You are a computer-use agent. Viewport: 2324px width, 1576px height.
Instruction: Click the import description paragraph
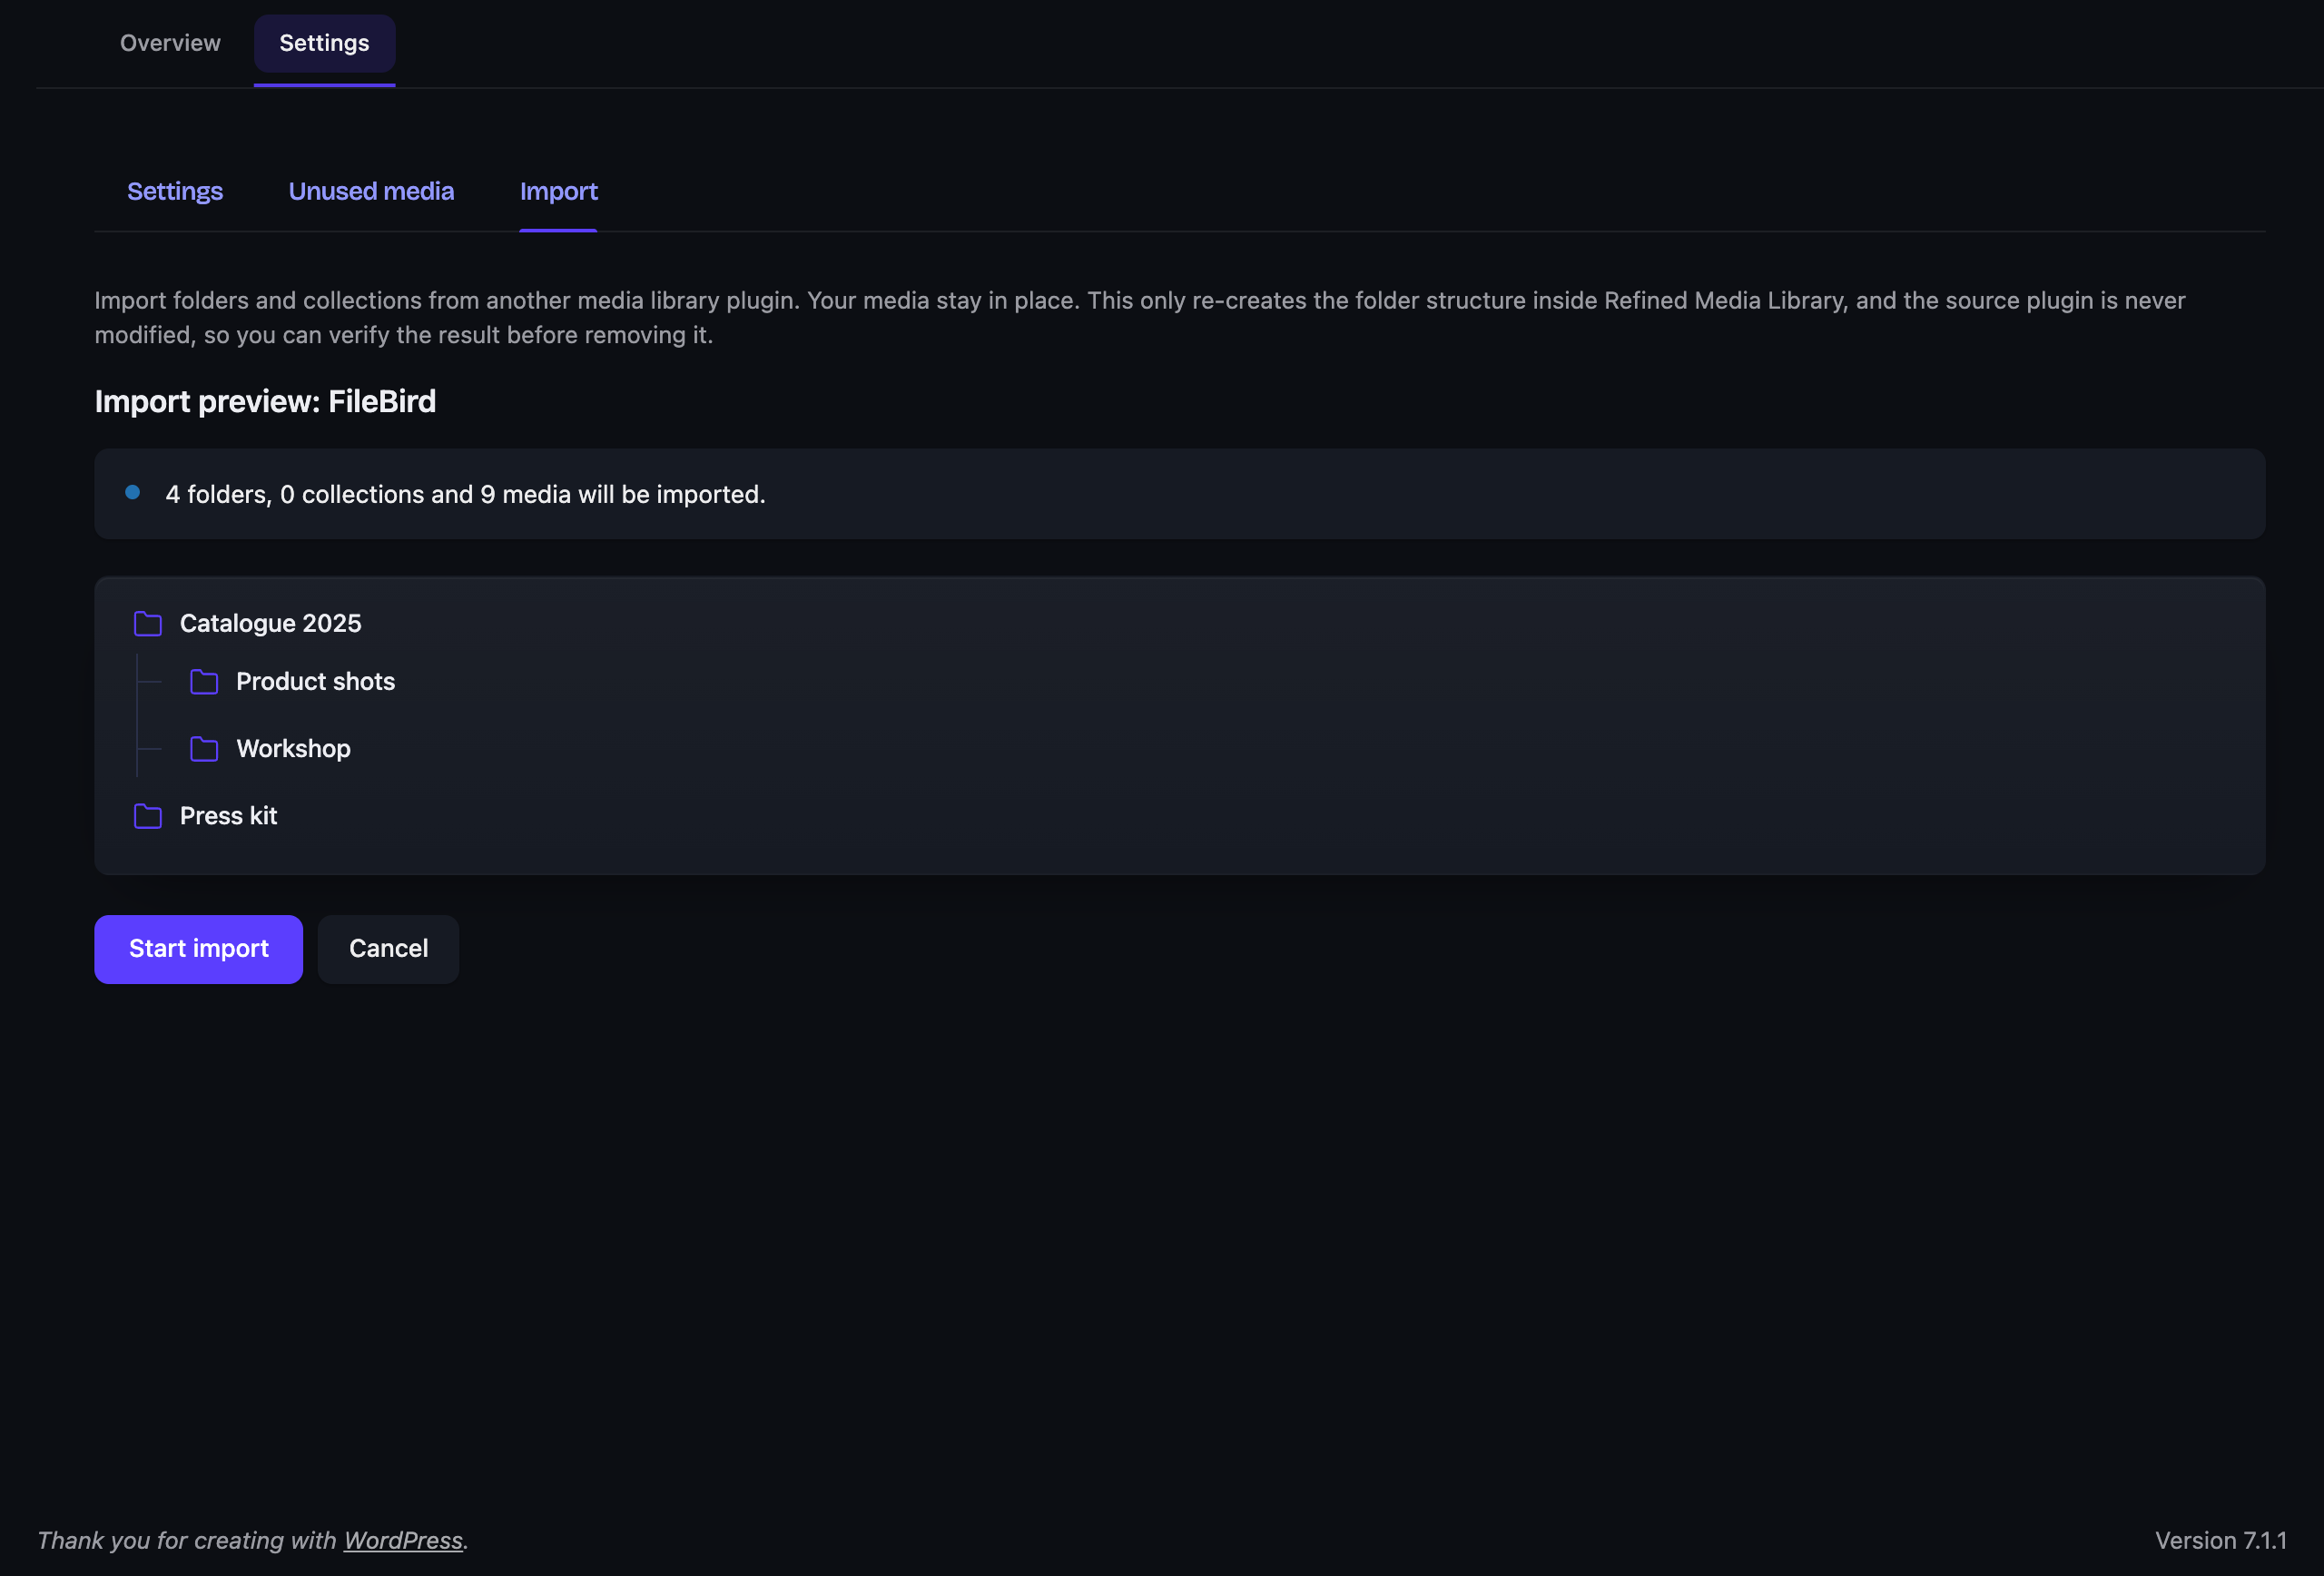pyautogui.click(x=1140, y=318)
